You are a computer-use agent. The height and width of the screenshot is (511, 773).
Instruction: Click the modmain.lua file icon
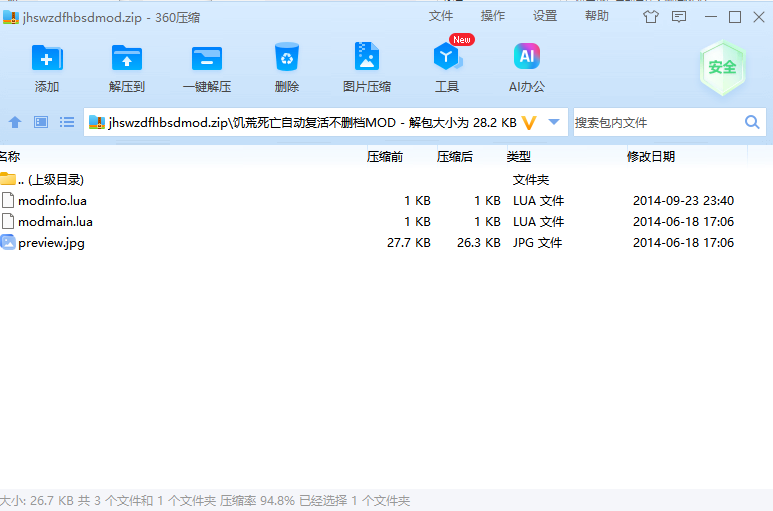(8, 221)
